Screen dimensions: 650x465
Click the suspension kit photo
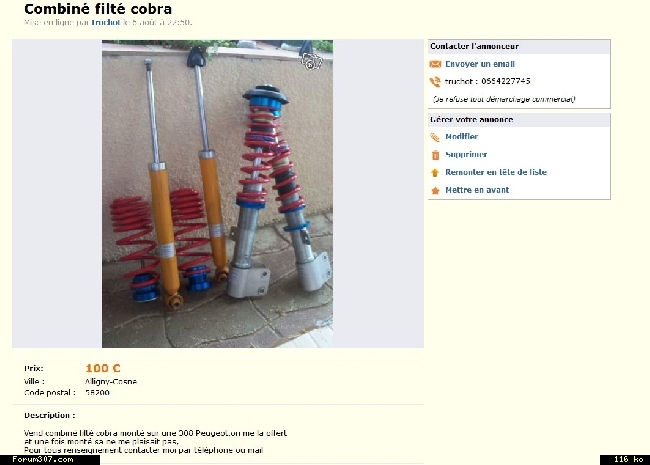pyautogui.click(x=217, y=194)
